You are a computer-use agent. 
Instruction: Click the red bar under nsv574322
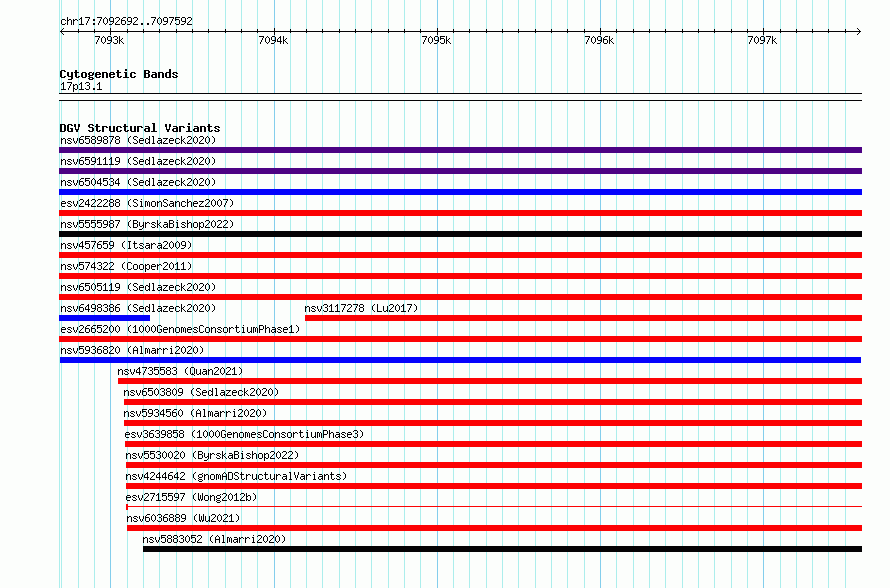click(x=460, y=276)
